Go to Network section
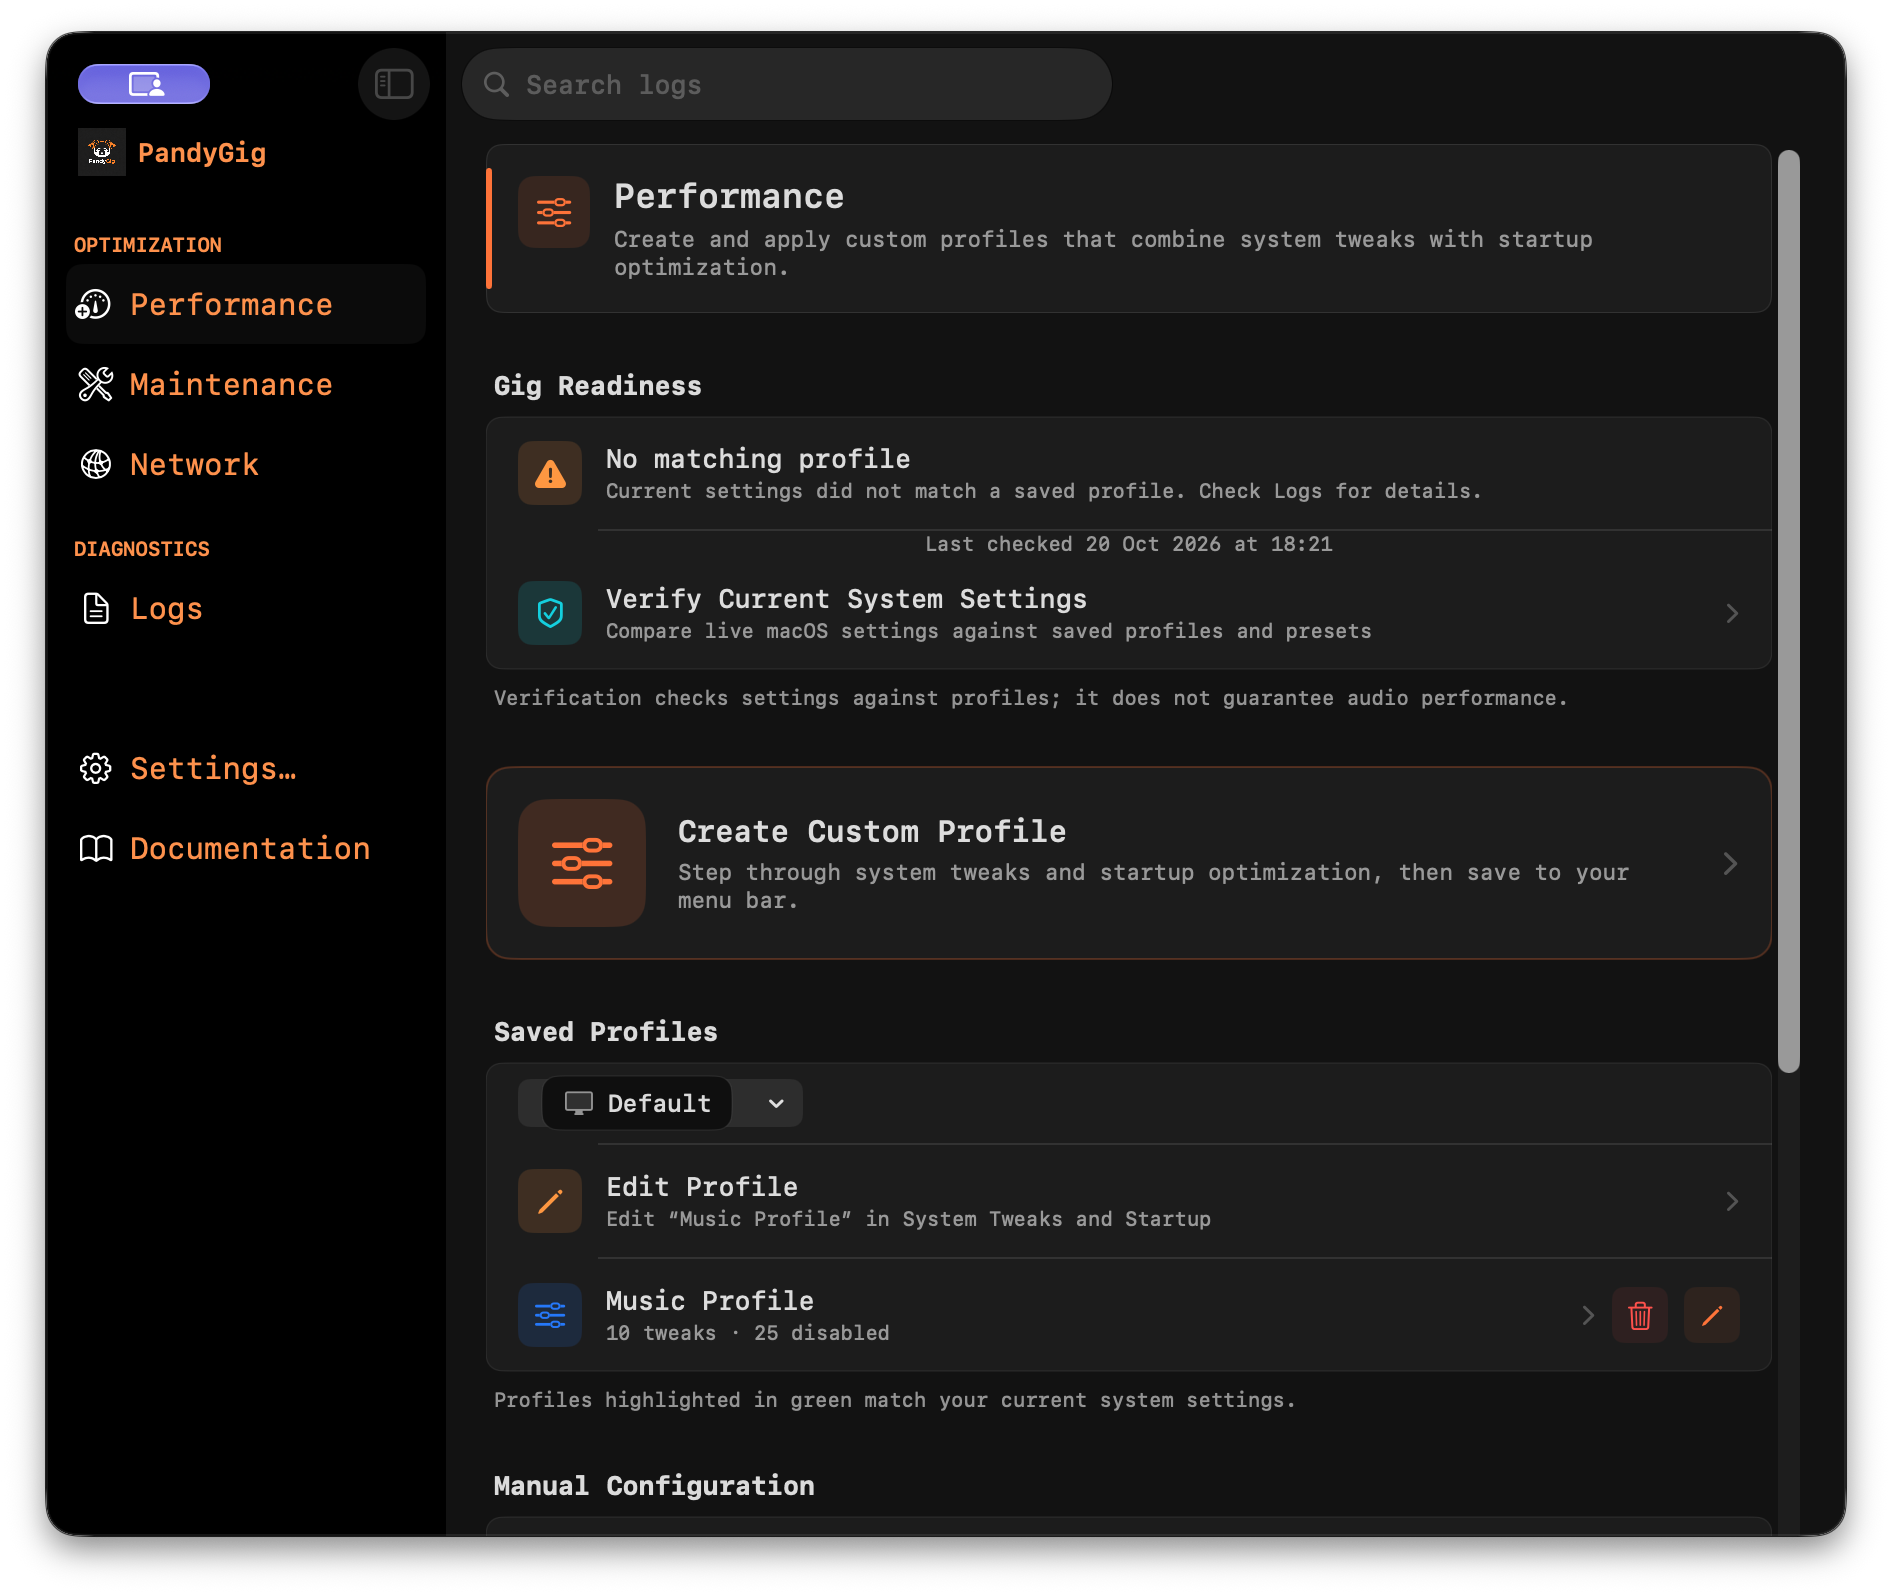 tap(246, 464)
